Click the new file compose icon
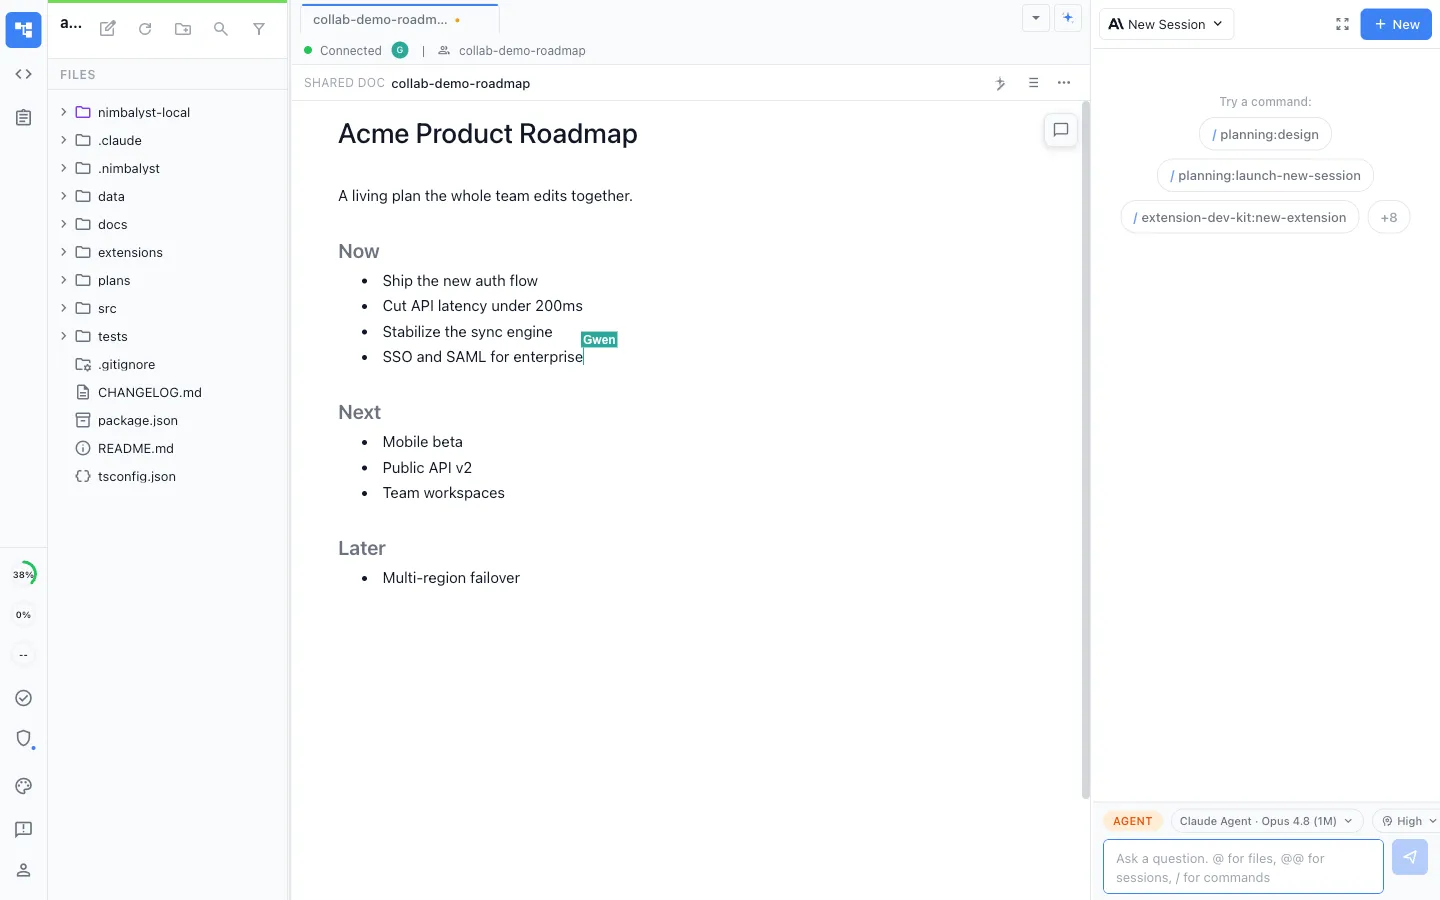Image resolution: width=1440 pixels, height=900 pixels. coord(108,29)
